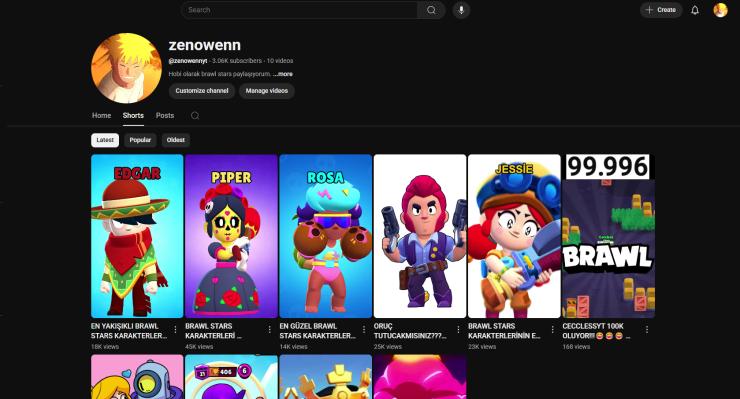Click title EN YAKIŞIKLI BRAWL STARS KARAKTERLER

click(129, 331)
